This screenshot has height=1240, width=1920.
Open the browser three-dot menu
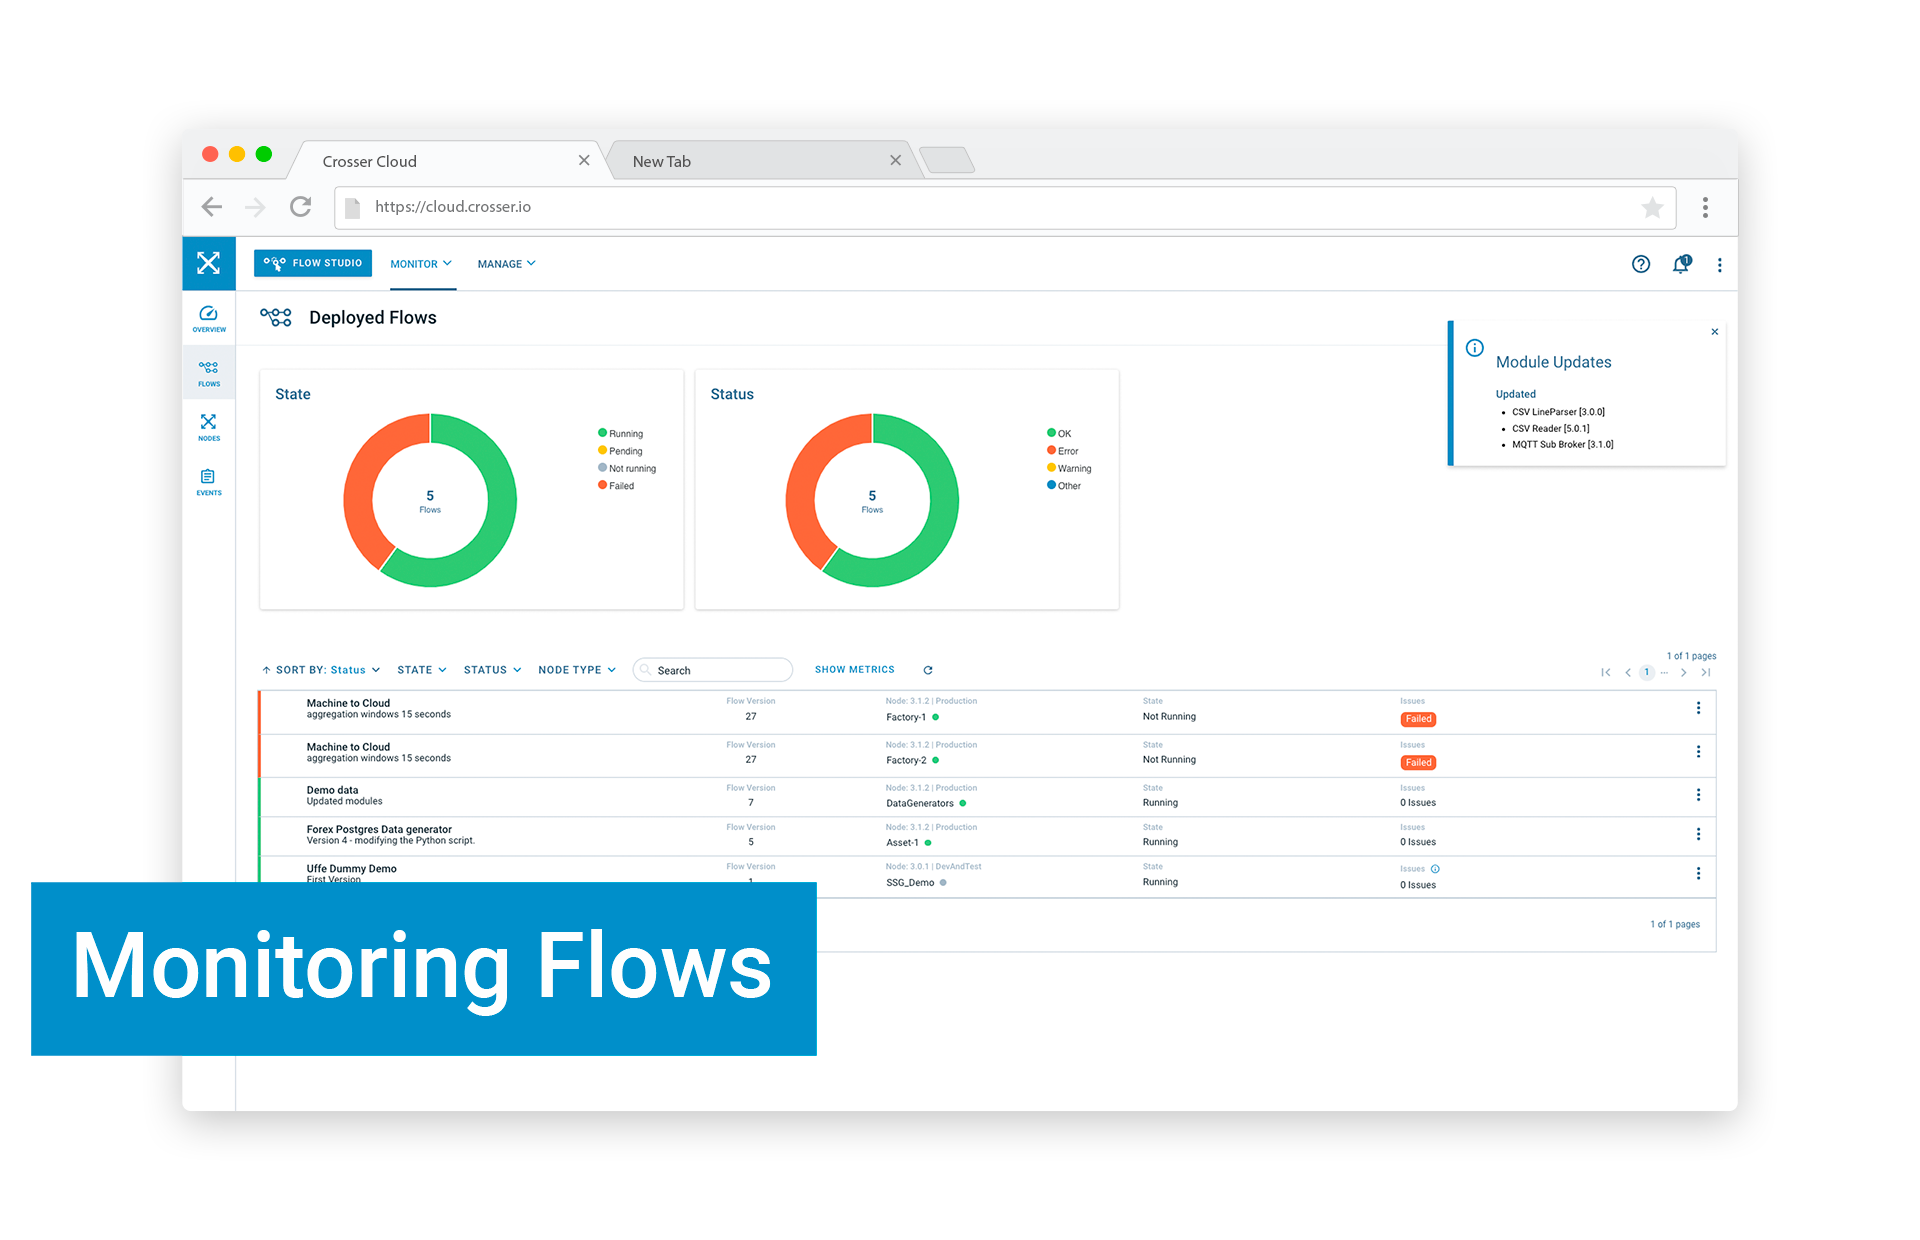(1706, 207)
